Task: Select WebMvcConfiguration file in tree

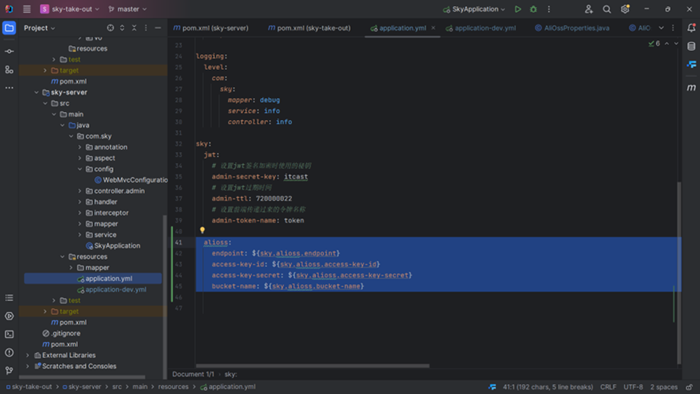Action: [131, 180]
